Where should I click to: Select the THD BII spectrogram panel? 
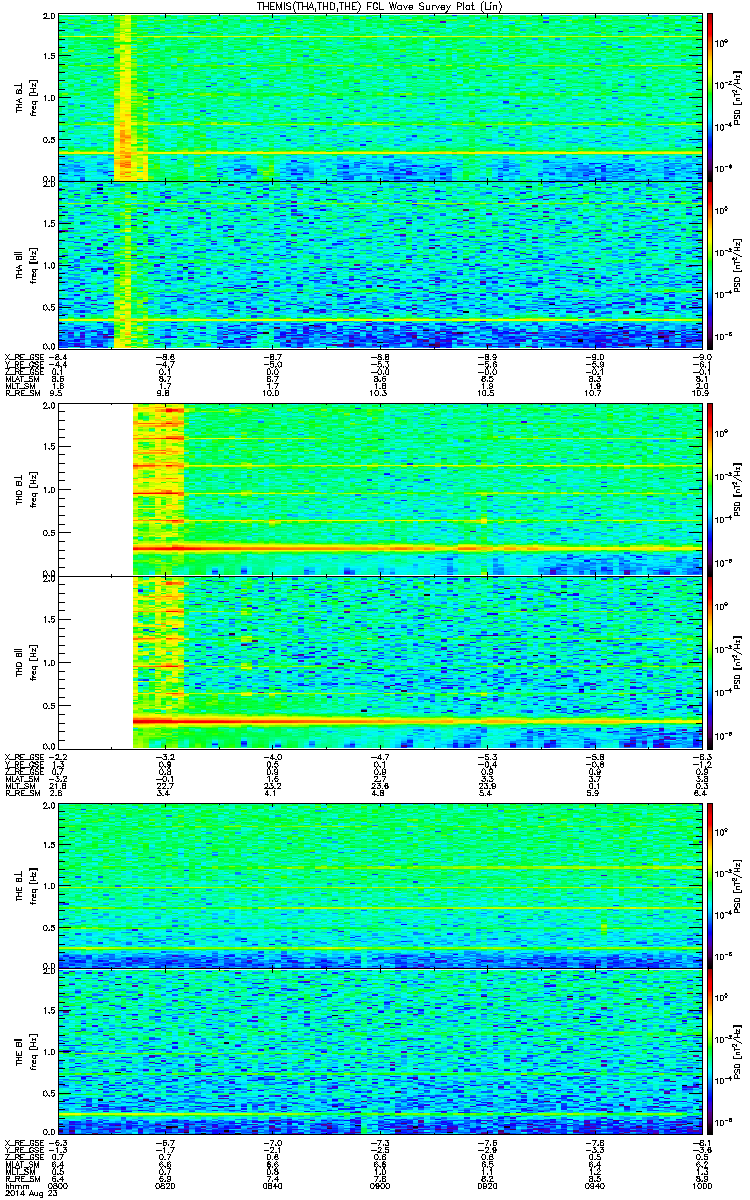(380, 662)
